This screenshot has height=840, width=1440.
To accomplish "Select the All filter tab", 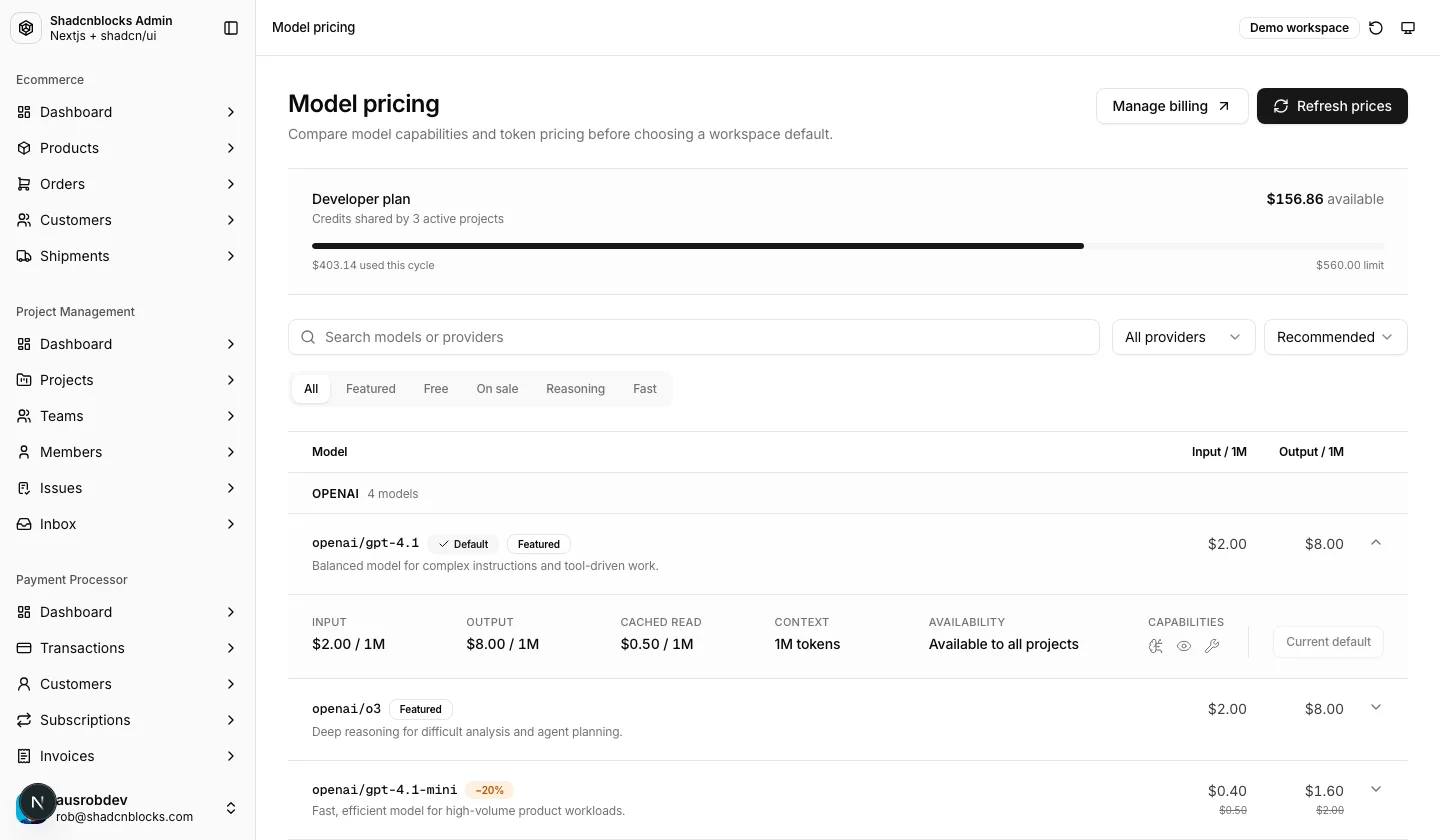I will [x=311, y=389].
